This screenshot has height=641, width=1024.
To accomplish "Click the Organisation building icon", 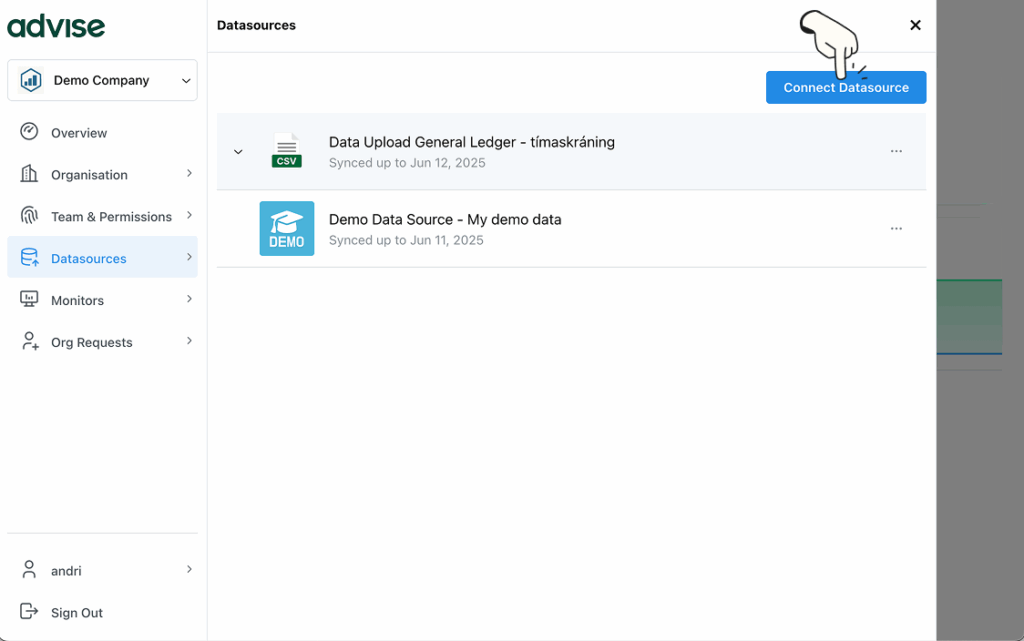I will [x=29, y=174].
